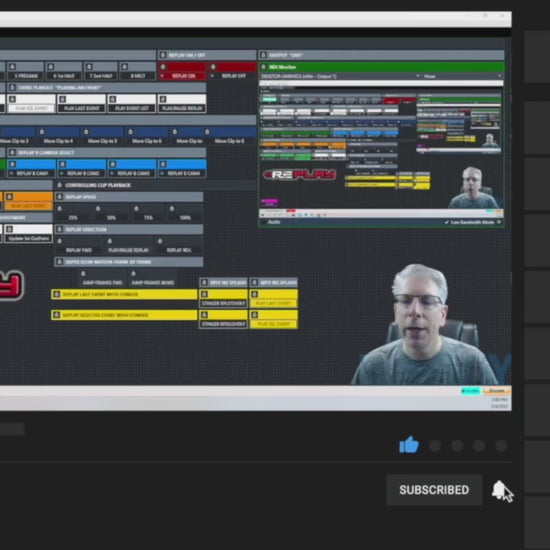Click lock icon on 5 PREGAME tile

12,67
